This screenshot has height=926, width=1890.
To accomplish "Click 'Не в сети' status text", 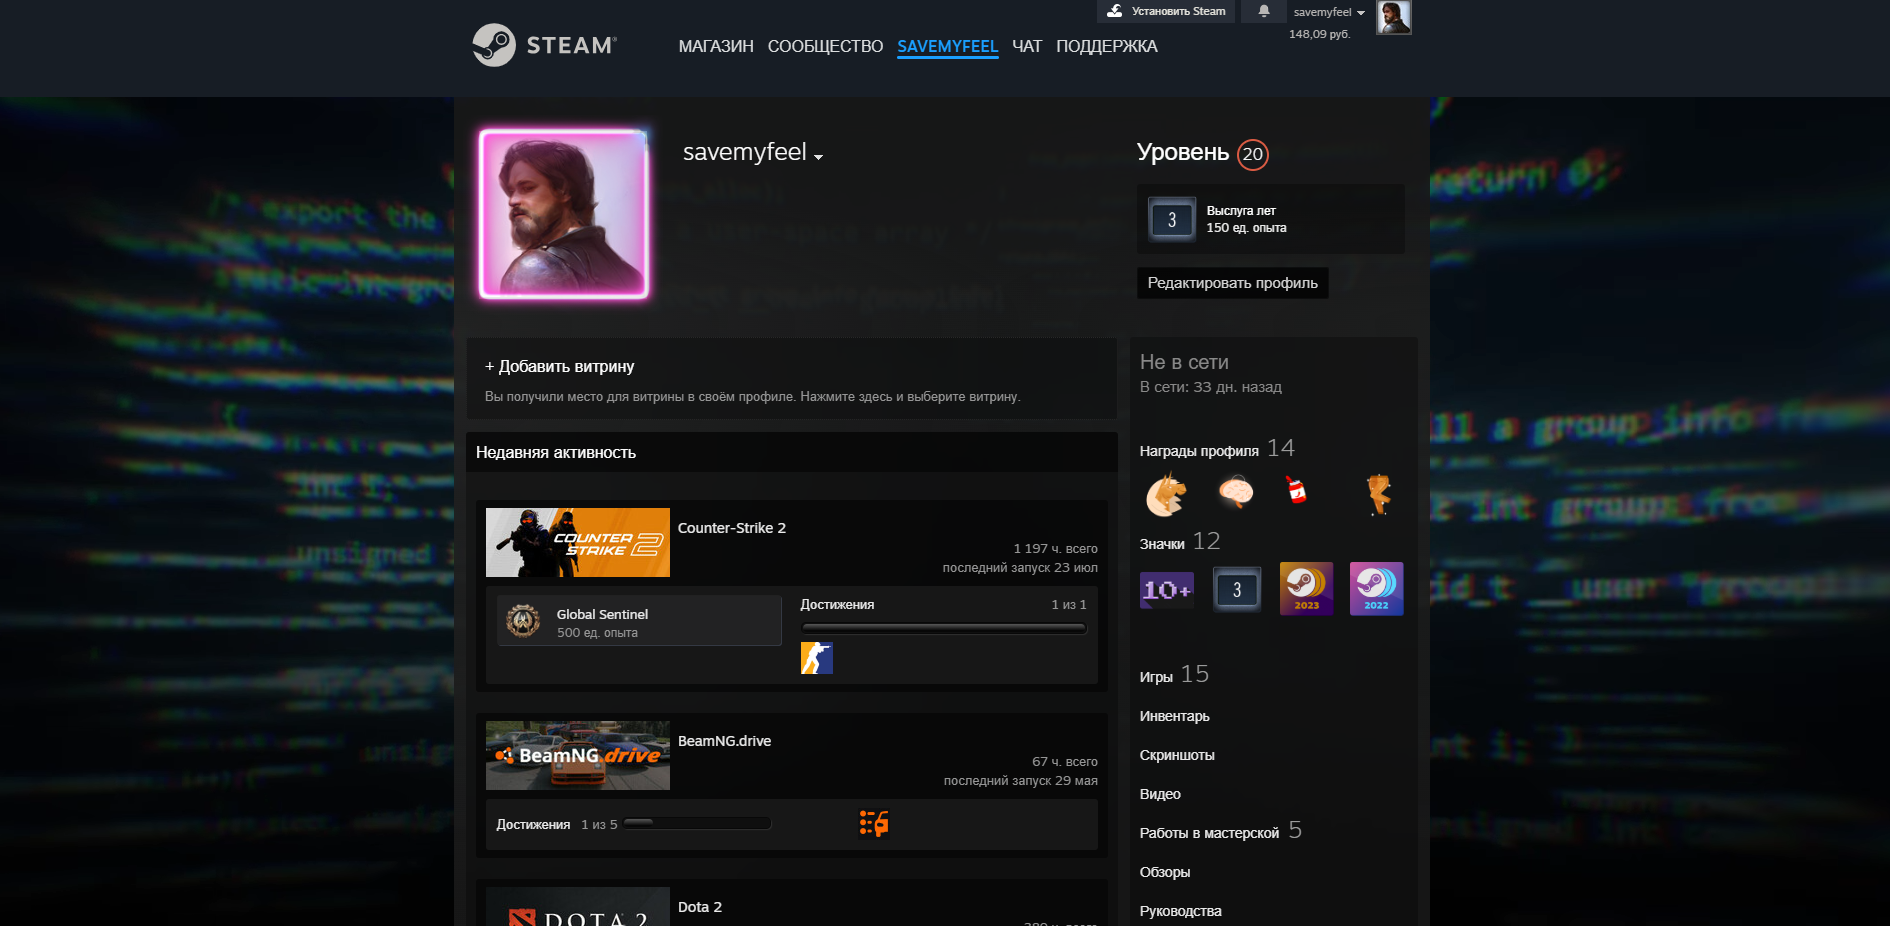I will coord(1184,362).
